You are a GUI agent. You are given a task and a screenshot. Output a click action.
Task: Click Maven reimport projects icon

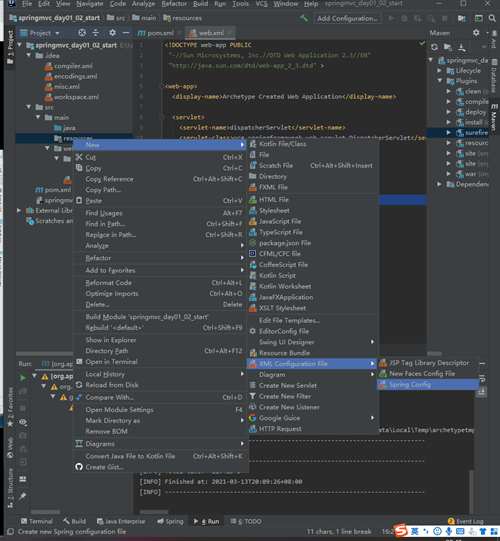[434, 47]
